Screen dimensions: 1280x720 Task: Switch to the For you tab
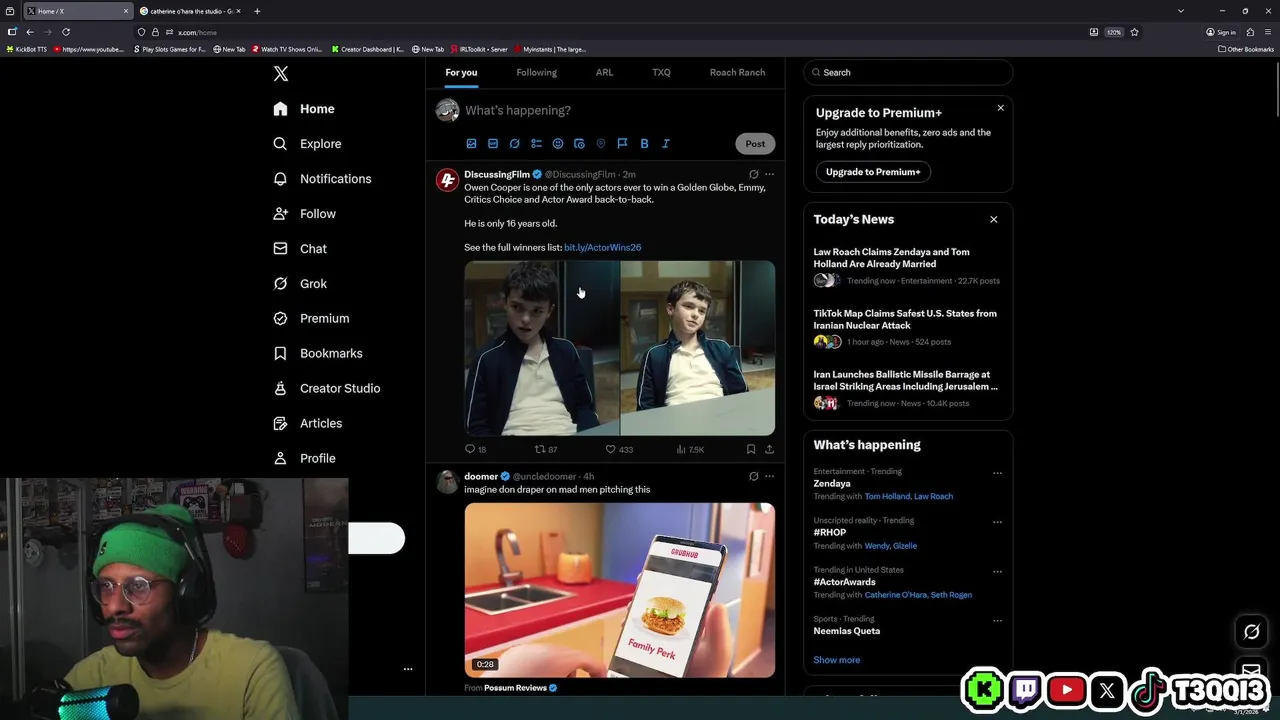(461, 72)
